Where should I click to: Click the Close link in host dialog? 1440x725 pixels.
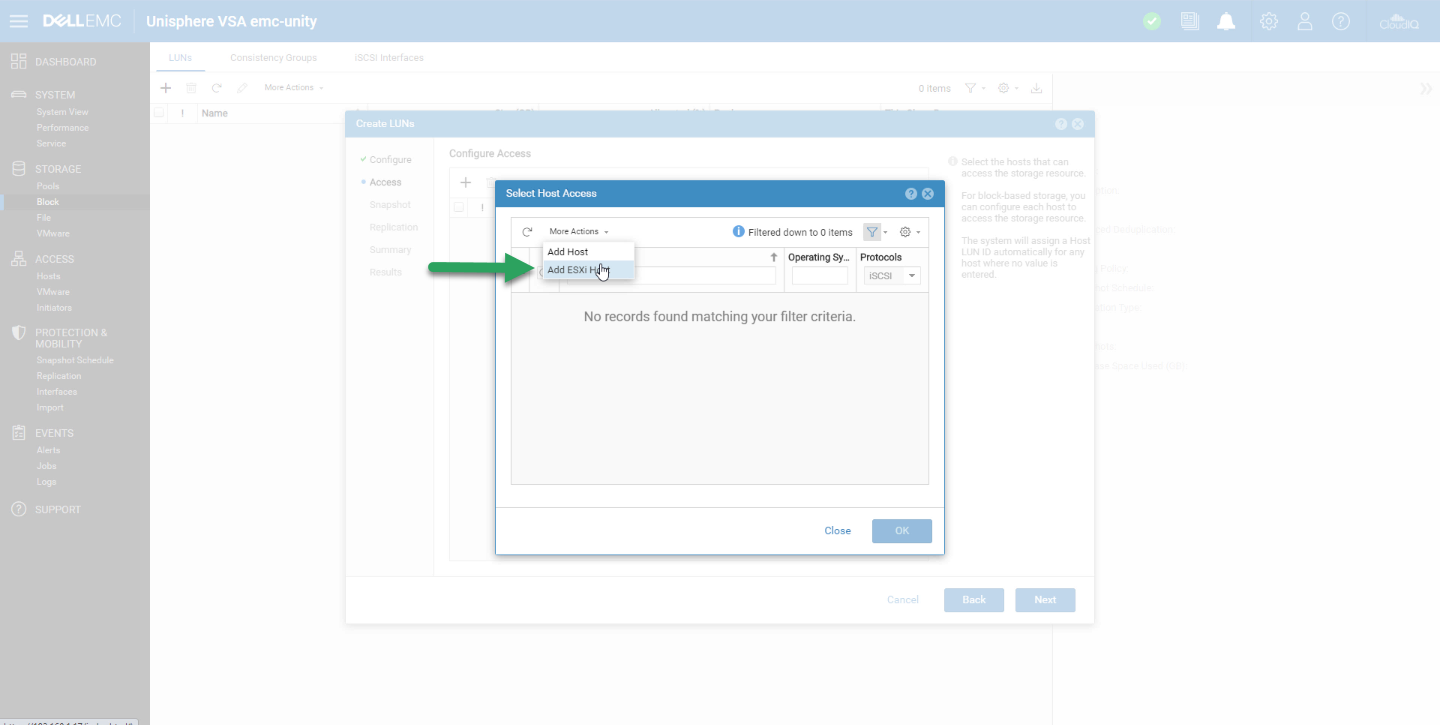click(x=837, y=531)
